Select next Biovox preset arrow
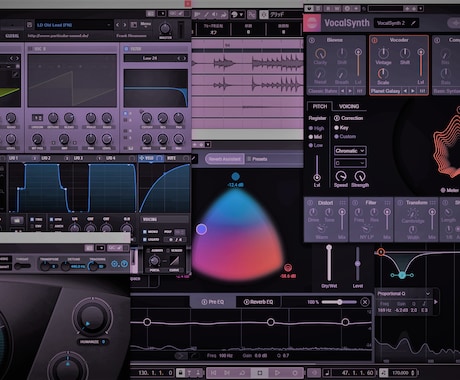 [x=350, y=91]
